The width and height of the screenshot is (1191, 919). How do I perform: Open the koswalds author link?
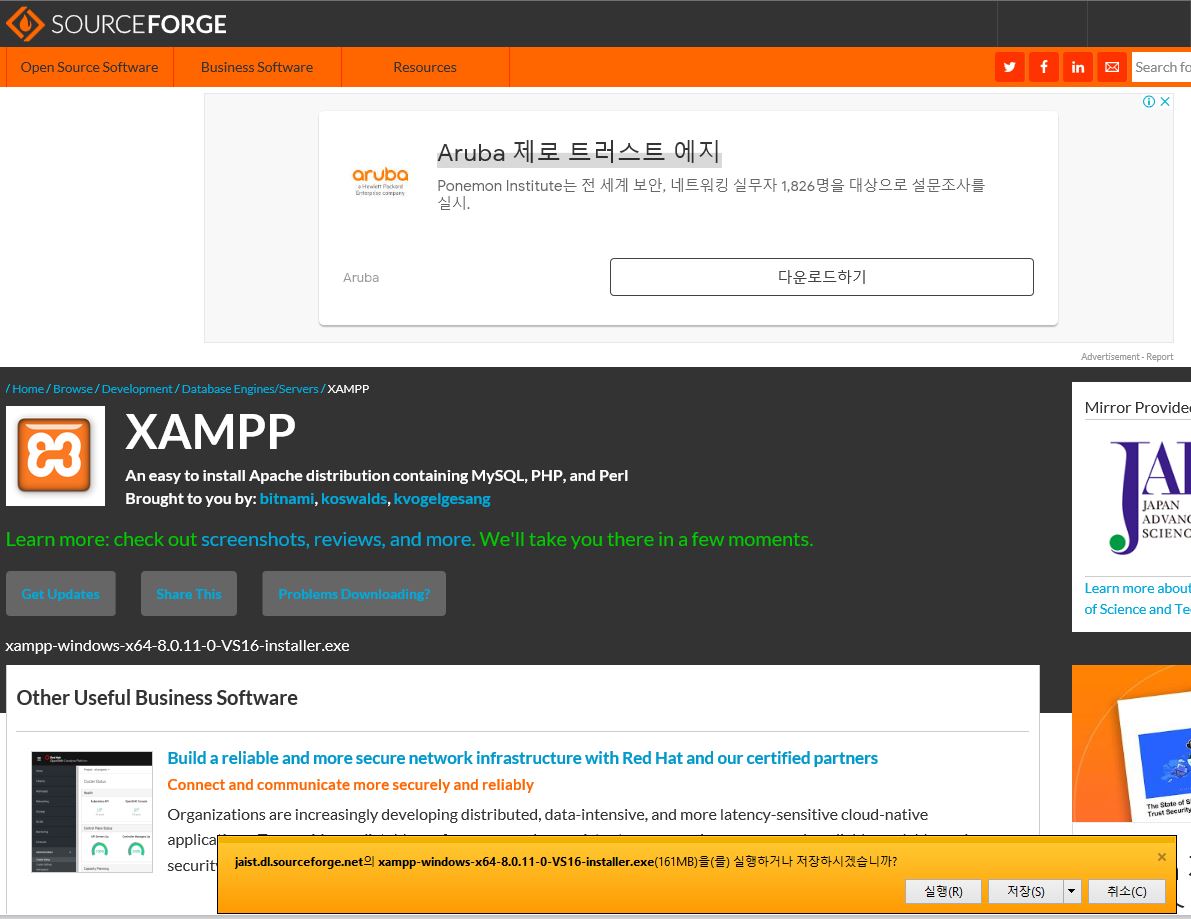click(354, 499)
